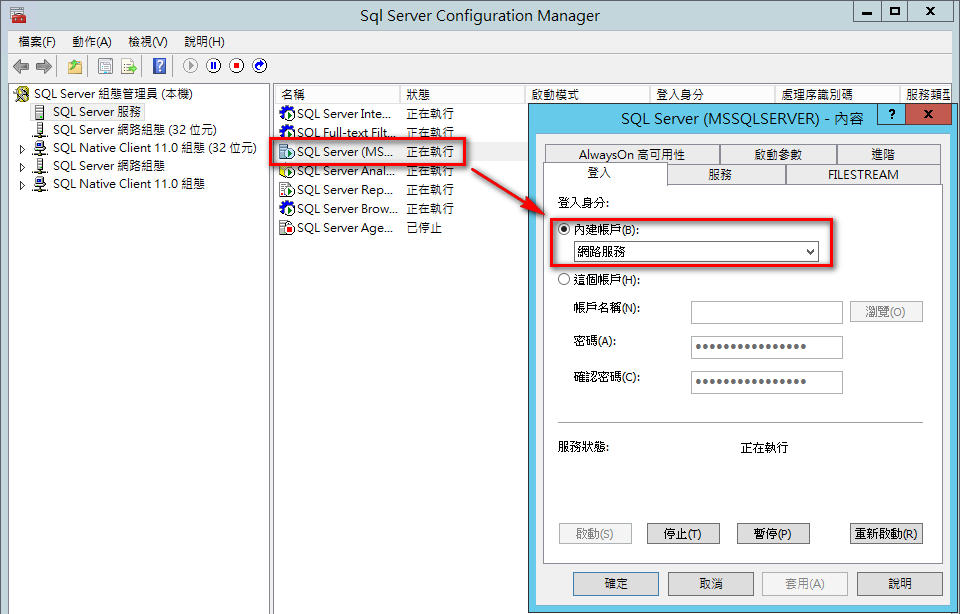Click the SQL Server (MSSQLSERVER) row icon

[287, 151]
